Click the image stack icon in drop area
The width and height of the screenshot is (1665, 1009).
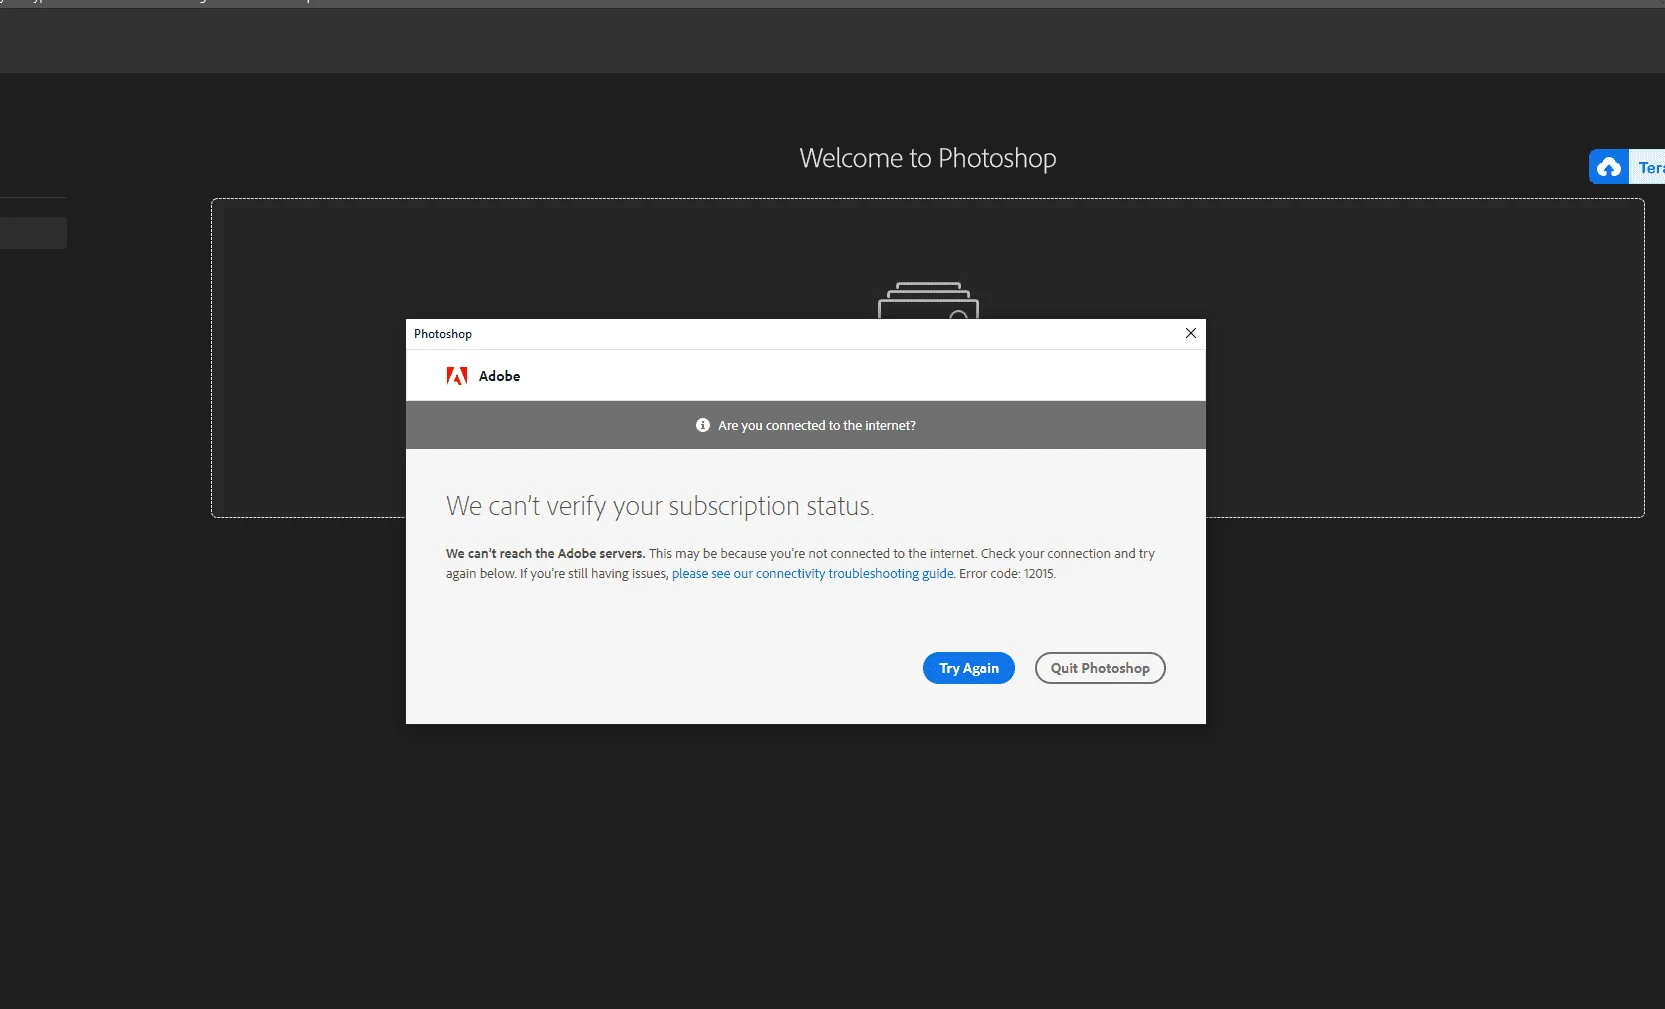[x=928, y=300]
